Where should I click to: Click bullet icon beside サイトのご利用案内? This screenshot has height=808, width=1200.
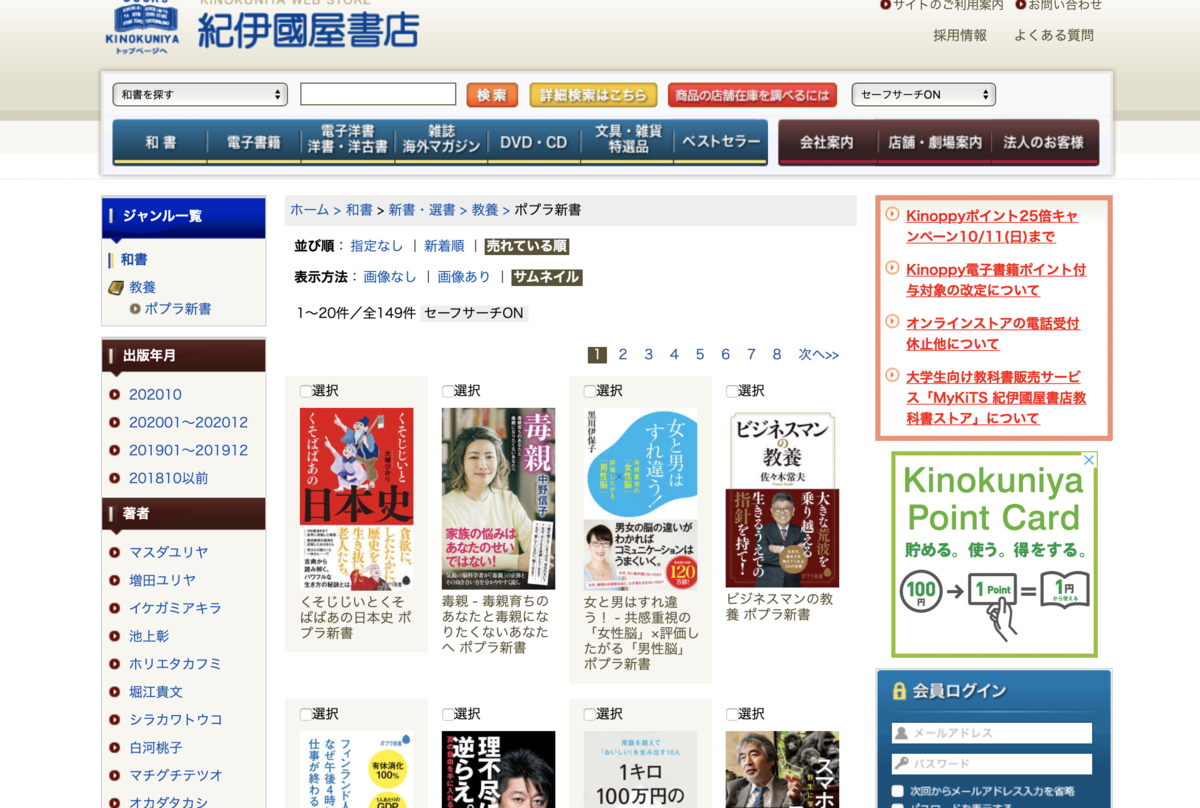point(886,5)
